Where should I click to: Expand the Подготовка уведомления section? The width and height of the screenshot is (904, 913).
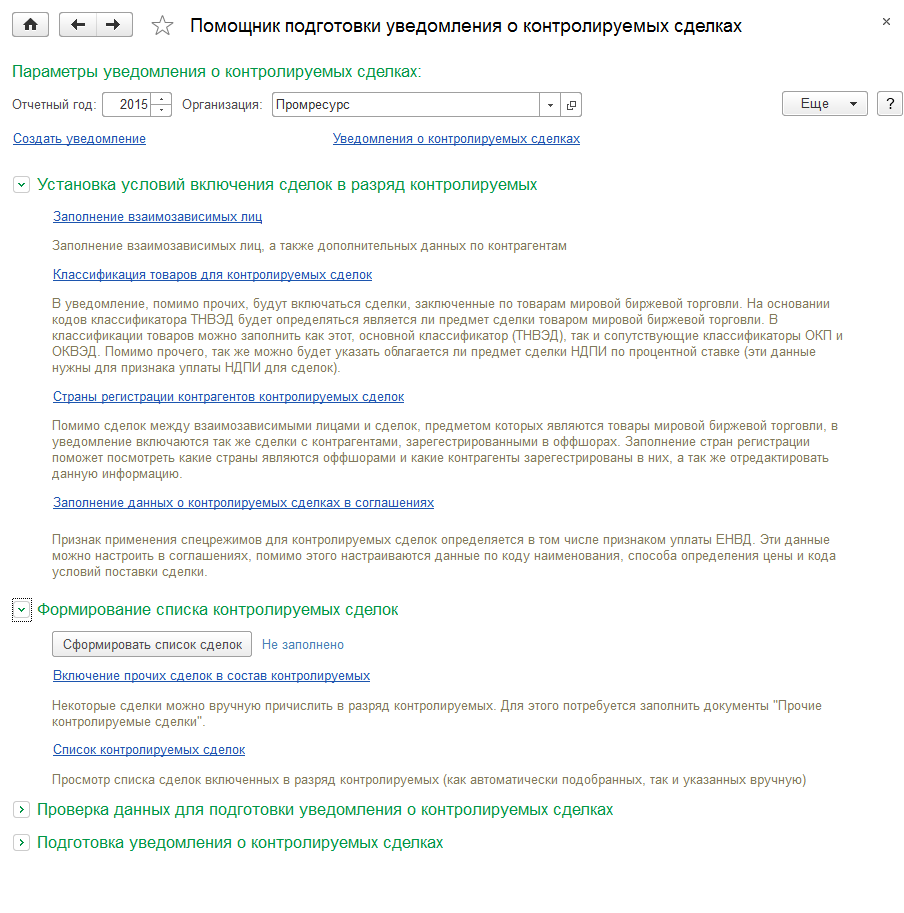[x=22, y=843]
